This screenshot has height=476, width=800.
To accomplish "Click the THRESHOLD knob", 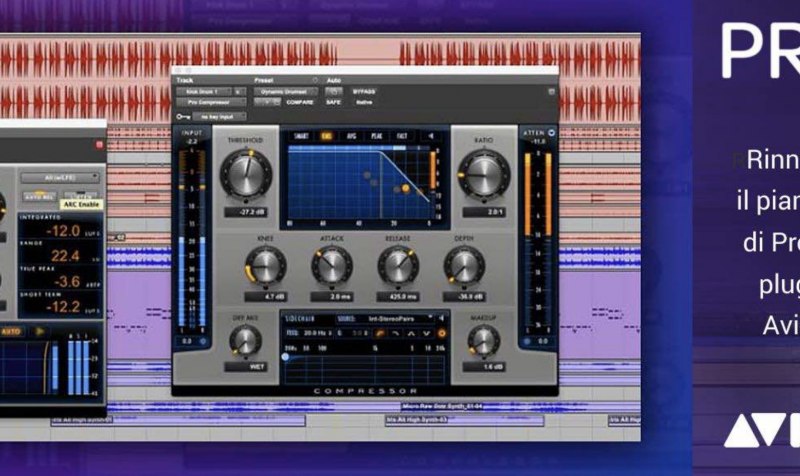I will 244,171.
